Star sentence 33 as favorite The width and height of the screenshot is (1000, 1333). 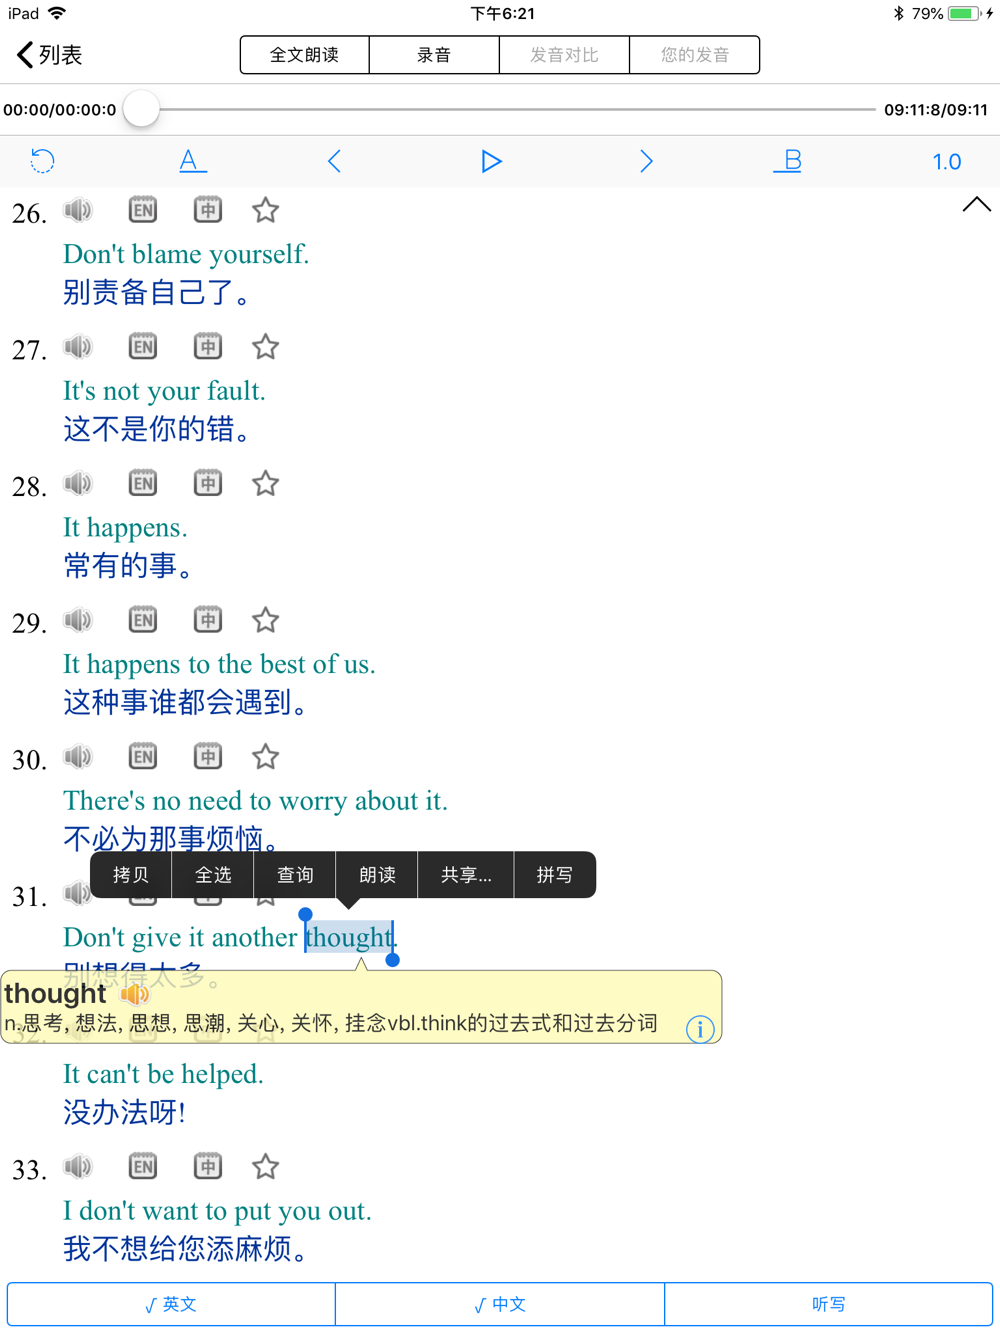pos(265,1167)
